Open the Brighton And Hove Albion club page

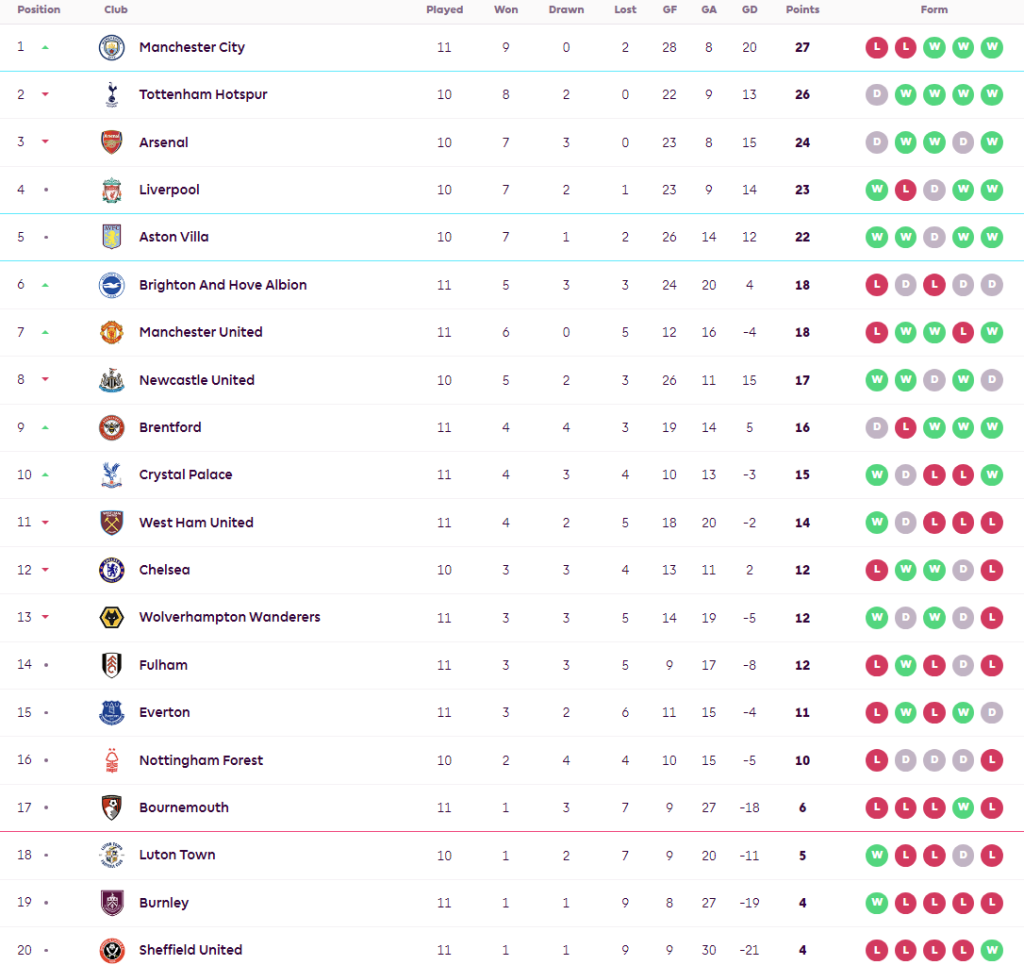222,285
